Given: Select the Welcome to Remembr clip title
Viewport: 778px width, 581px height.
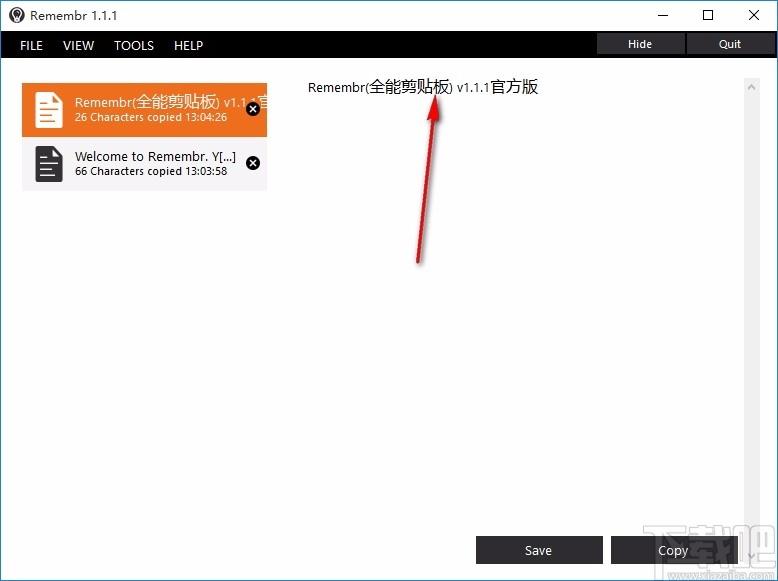Looking at the screenshot, I should tap(155, 157).
